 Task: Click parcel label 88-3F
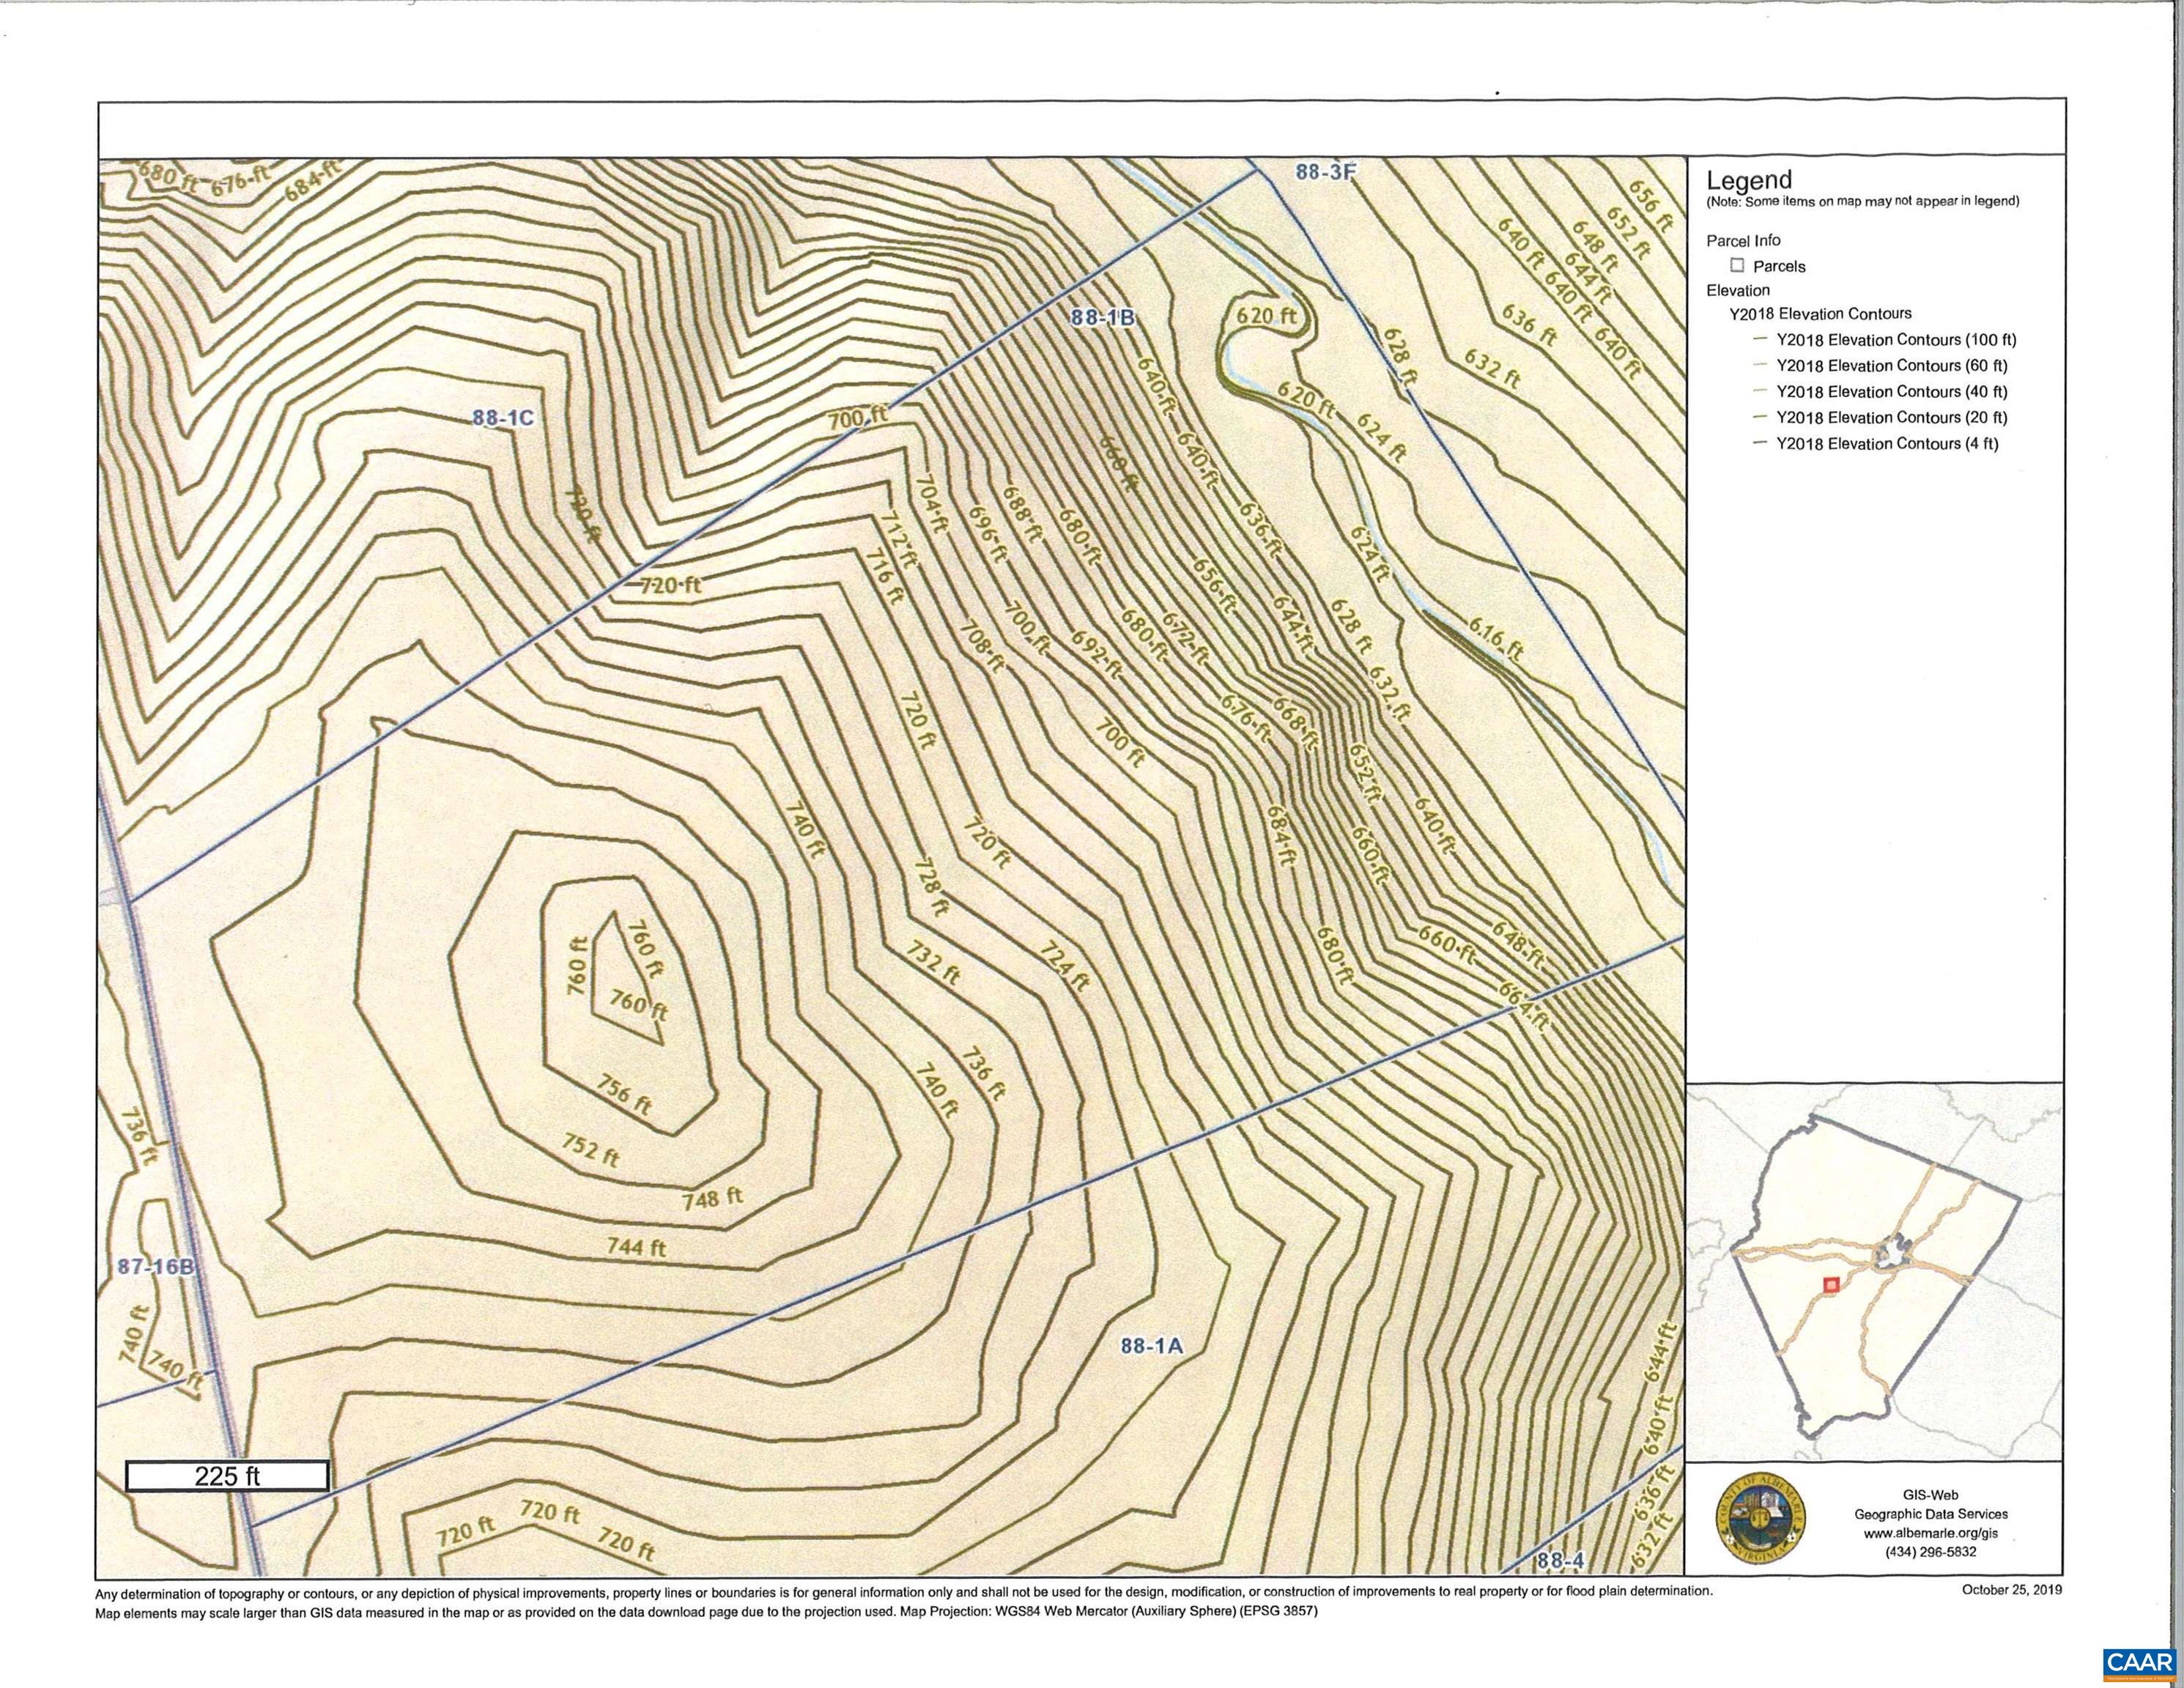click(x=1325, y=171)
